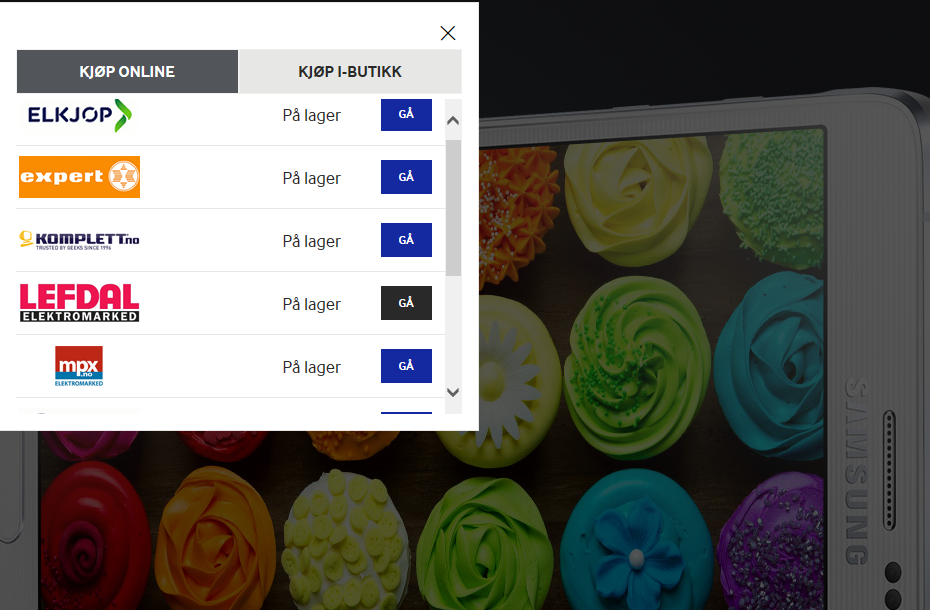The height and width of the screenshot is (610, 930).
Task: Click the orange Expert retailer logo
Action: coord(79,177)
